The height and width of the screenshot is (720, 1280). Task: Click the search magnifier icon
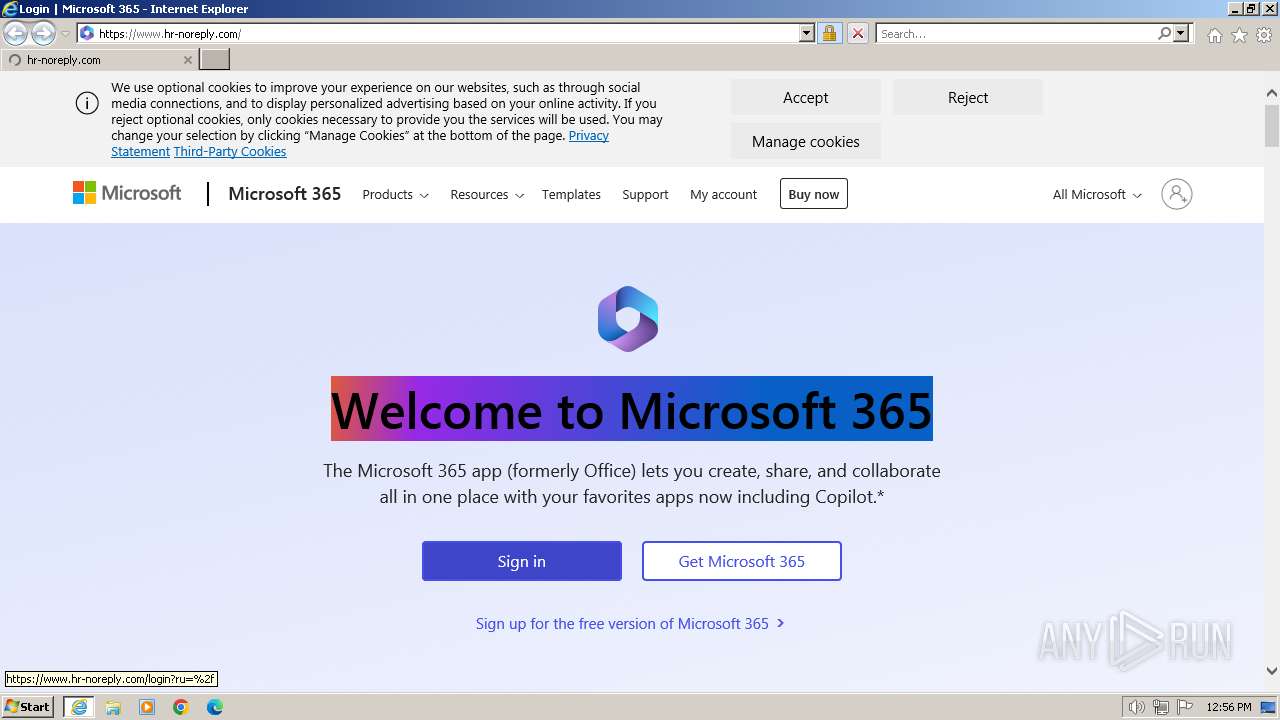click(x=1164, y=33)
